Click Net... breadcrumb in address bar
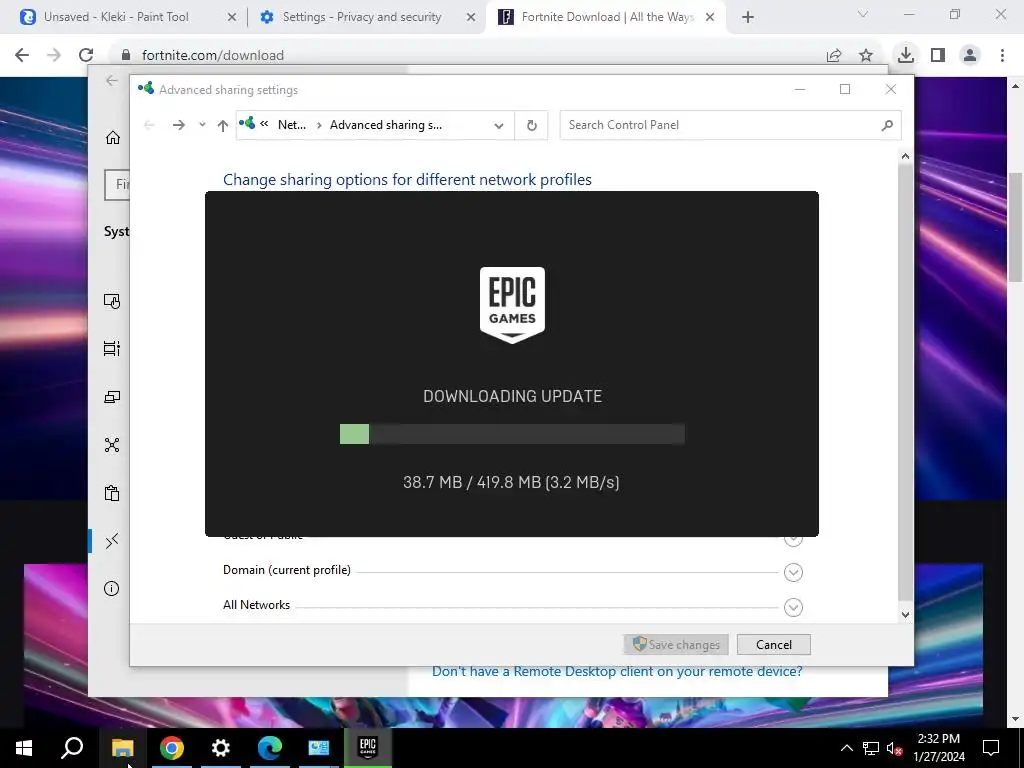Image resolution: width=1024 pixels, height=768 pixels. point(291,125)
